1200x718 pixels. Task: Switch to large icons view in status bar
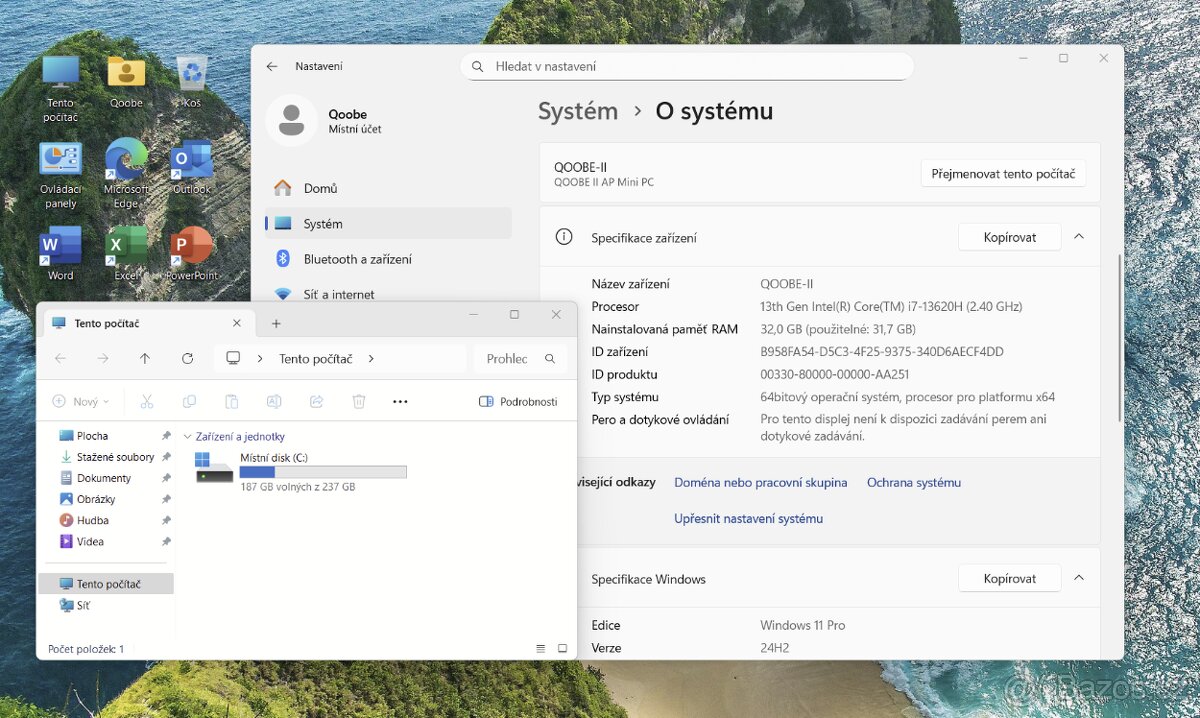click(562, 649)
